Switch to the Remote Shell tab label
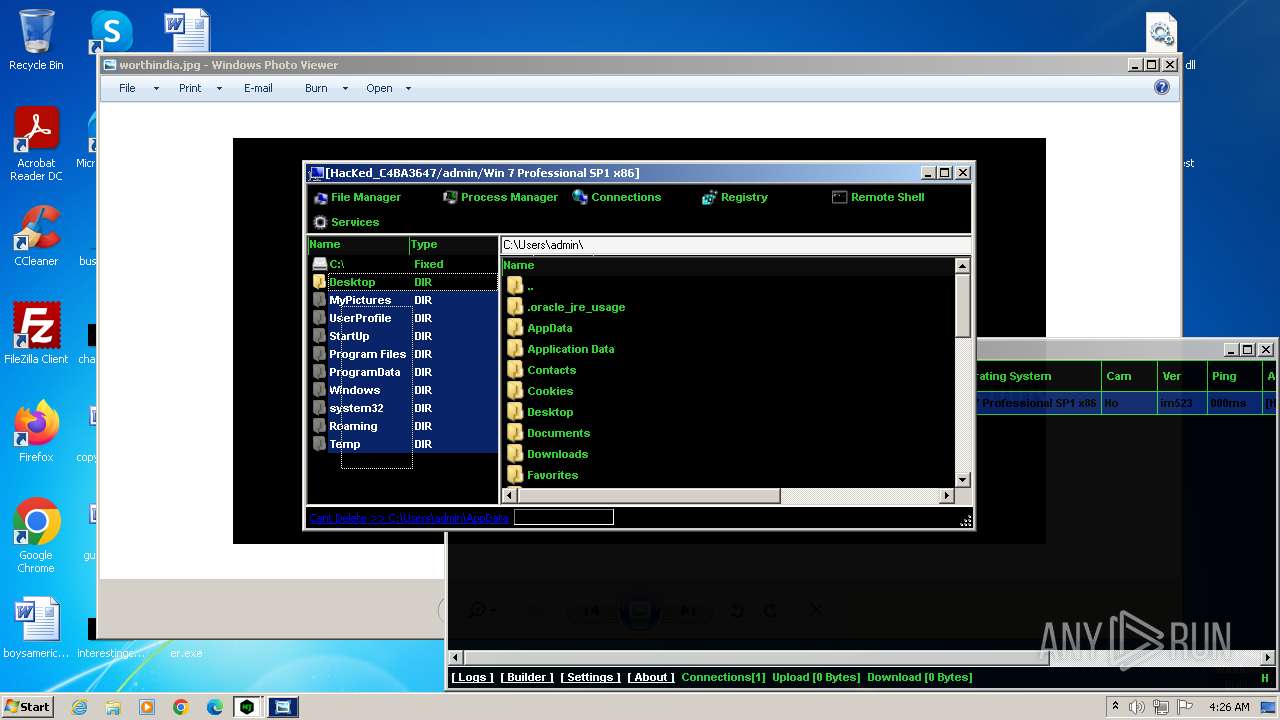Viewport: 1280px width, 720px height. coord(887,197)
